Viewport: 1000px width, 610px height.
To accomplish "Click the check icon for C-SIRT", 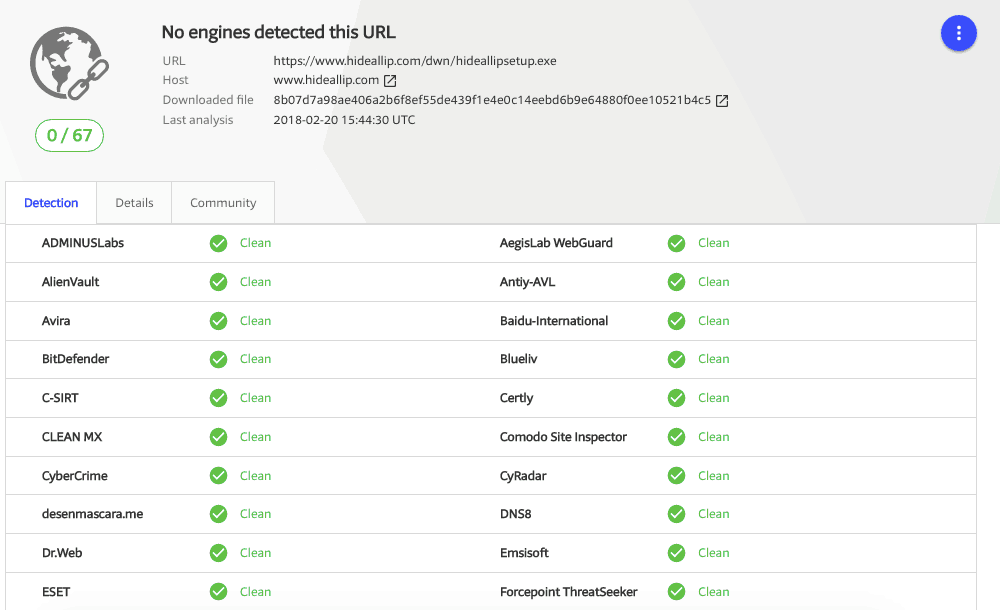I will (x=219, y=398).
